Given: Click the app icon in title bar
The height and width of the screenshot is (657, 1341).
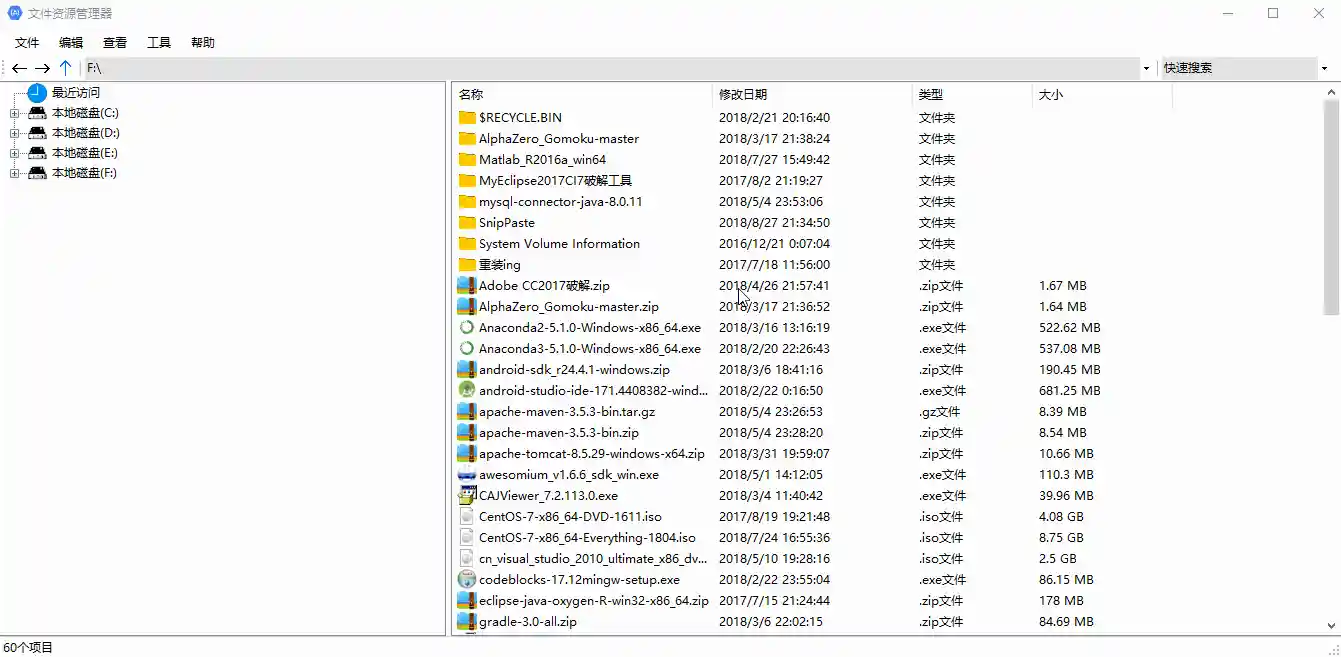Looking at the screenshot, I should (15, 13).
